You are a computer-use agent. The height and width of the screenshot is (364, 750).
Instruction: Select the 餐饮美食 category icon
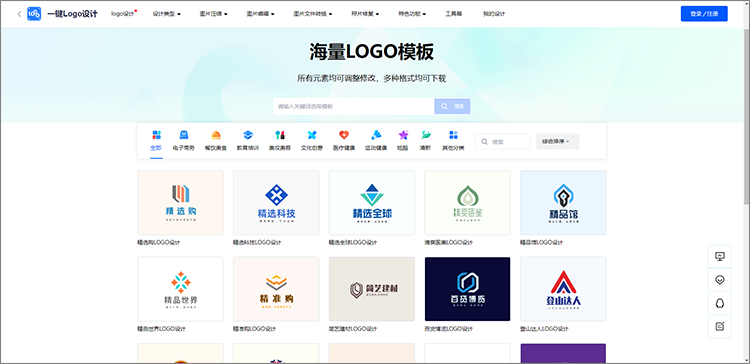point(216,135)
